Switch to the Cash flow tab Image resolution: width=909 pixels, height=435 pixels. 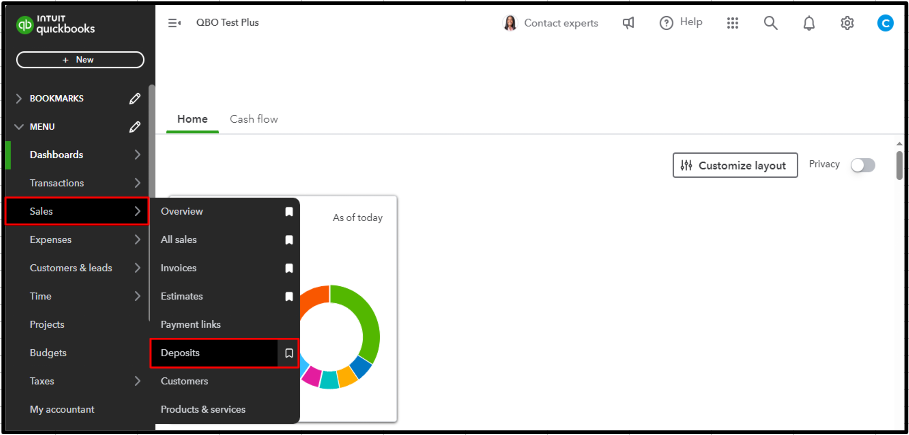(254, 119)
